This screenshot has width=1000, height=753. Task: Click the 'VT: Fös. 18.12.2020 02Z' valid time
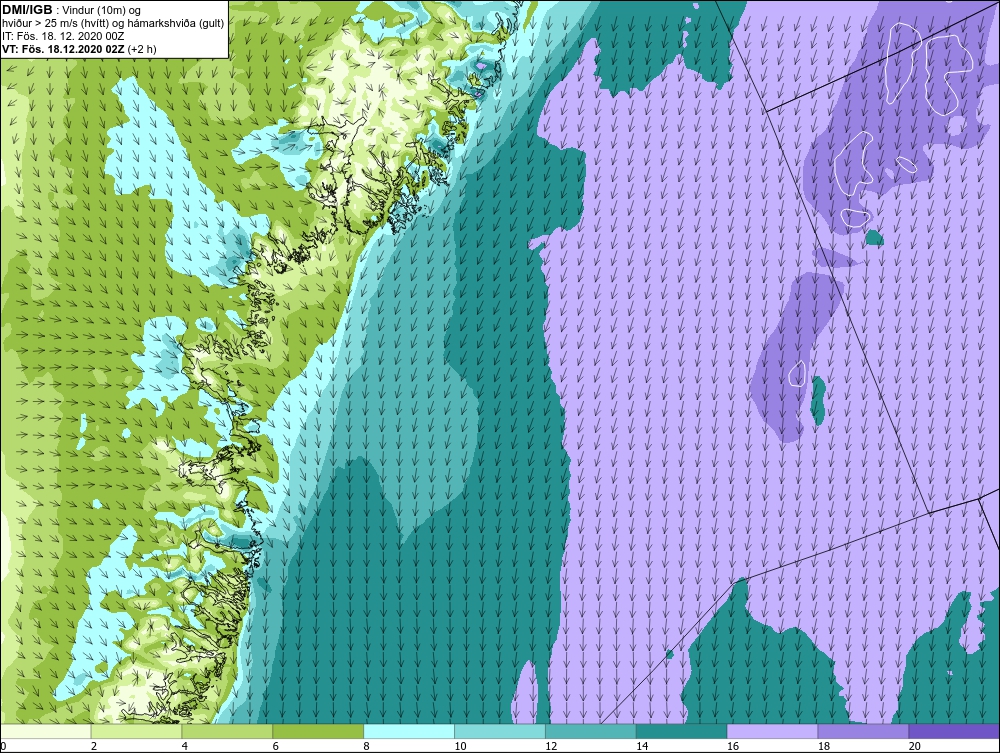[64, 48]
